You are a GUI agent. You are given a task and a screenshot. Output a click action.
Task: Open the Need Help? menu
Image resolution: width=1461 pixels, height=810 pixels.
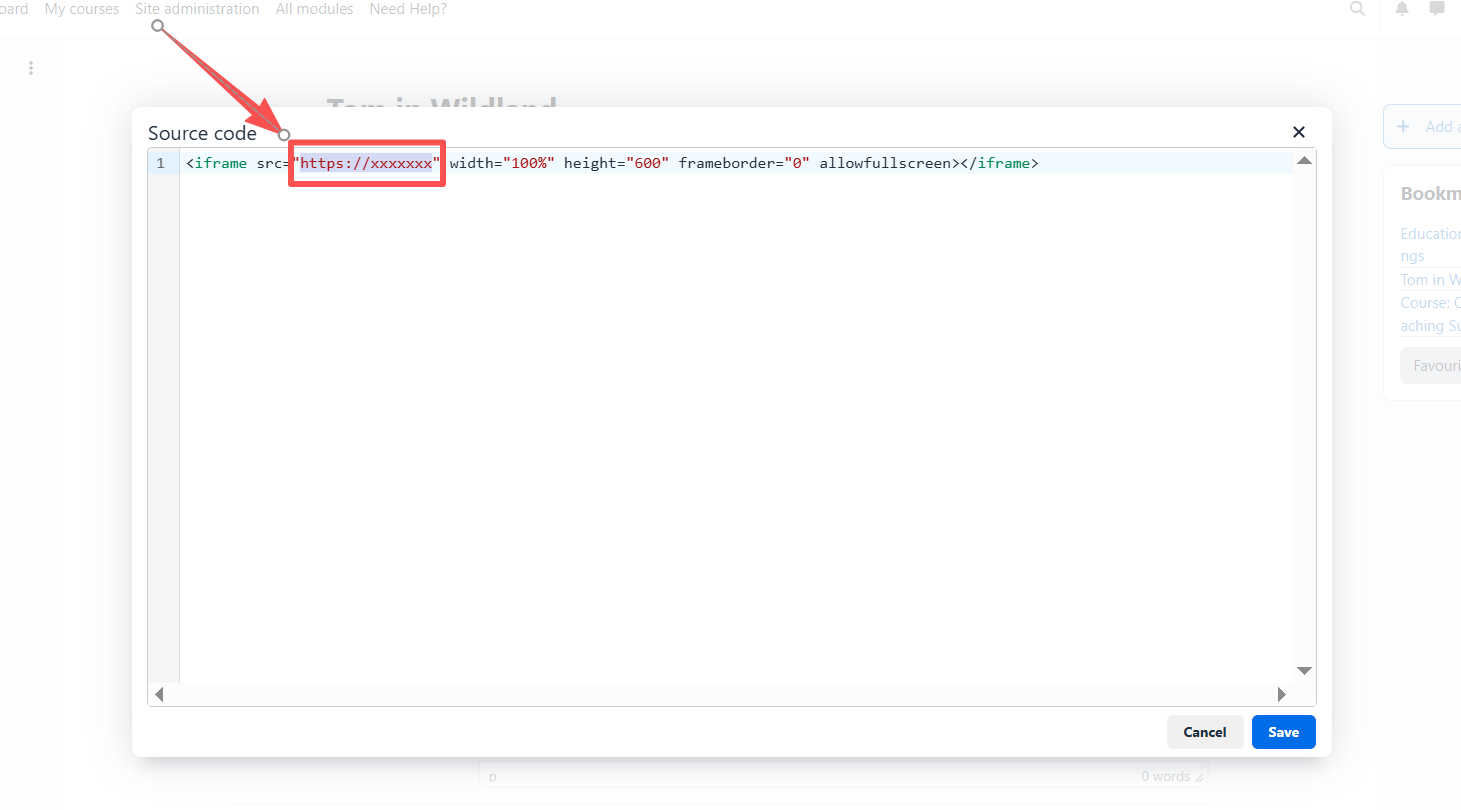(x=408, y=9)
